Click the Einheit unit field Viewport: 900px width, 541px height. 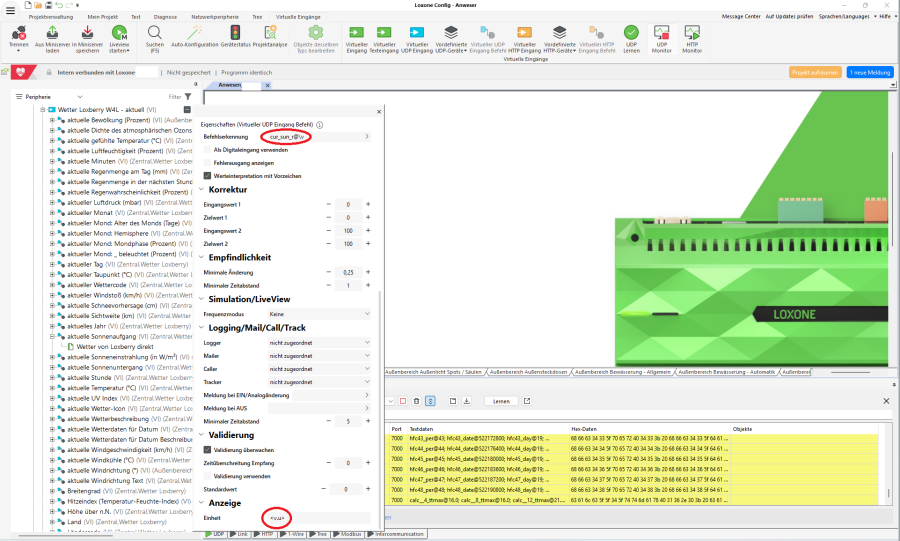(x=319, y=518)
